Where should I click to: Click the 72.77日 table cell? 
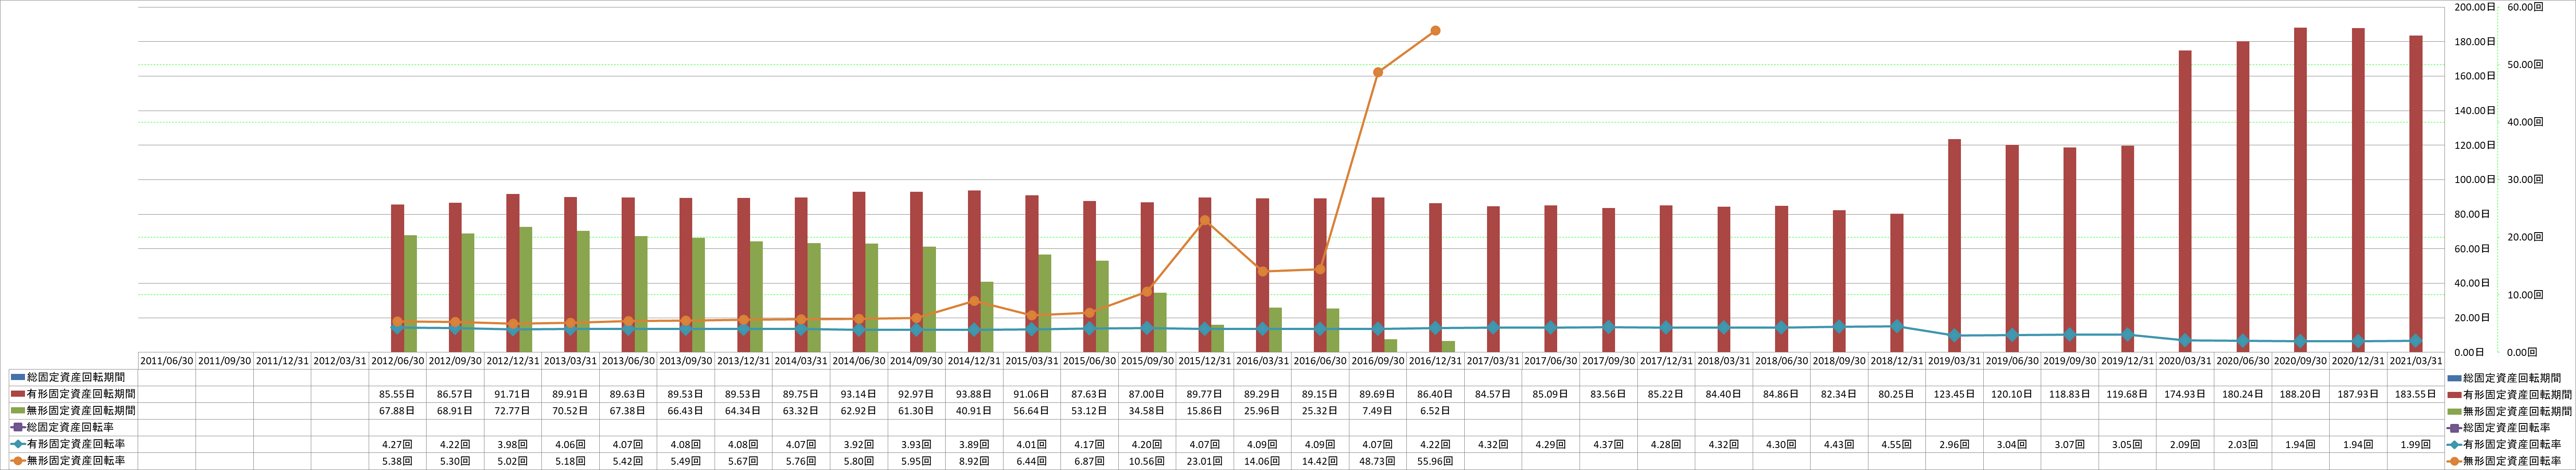point(514,411)
